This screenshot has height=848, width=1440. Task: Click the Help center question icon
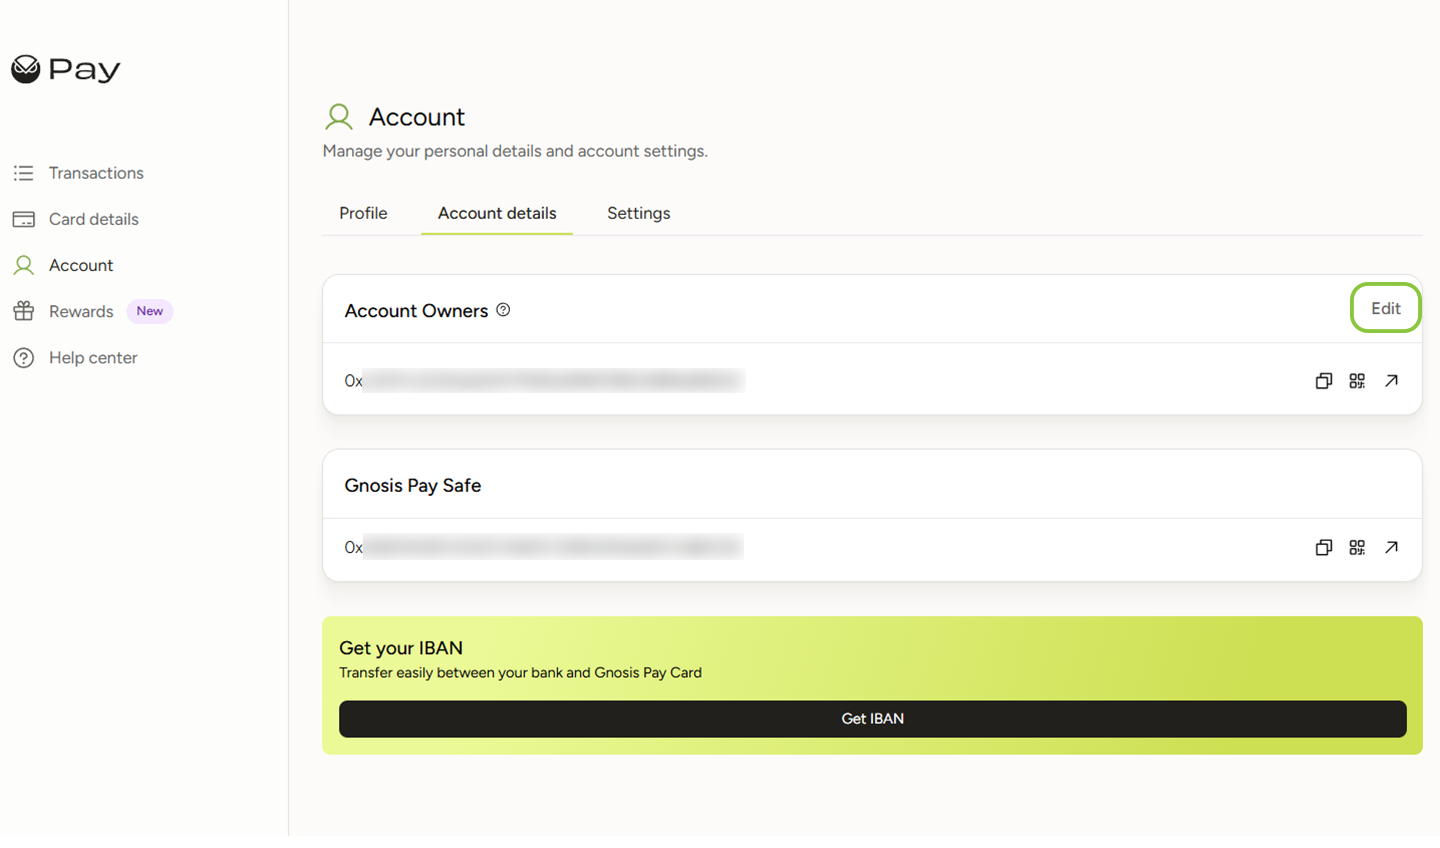coord(24,357)
